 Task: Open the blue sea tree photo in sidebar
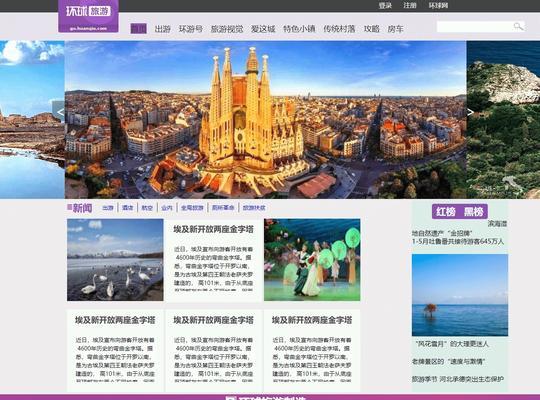click(460, 295)
